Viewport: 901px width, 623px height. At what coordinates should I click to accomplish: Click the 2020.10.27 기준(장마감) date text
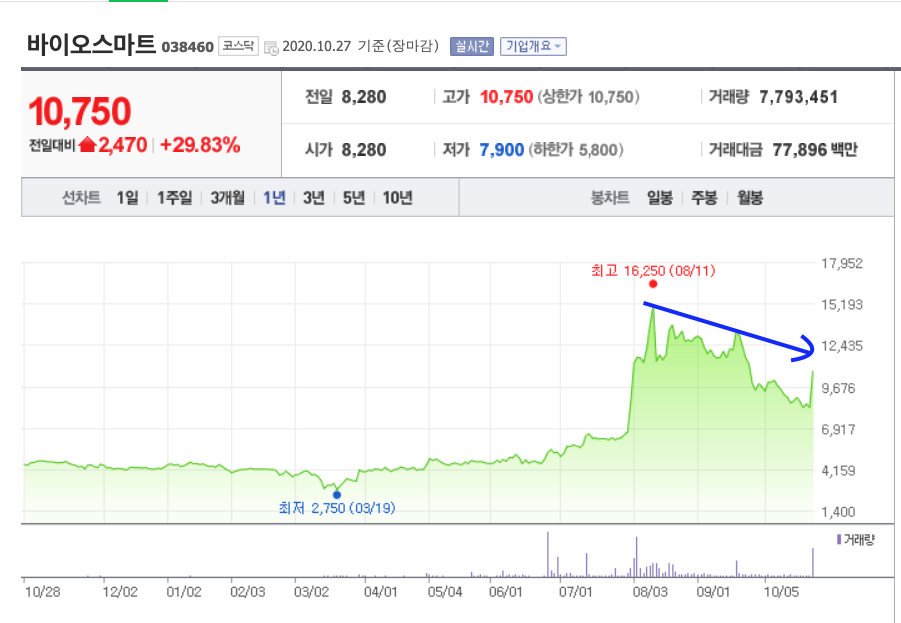click(x=361, y=46)
